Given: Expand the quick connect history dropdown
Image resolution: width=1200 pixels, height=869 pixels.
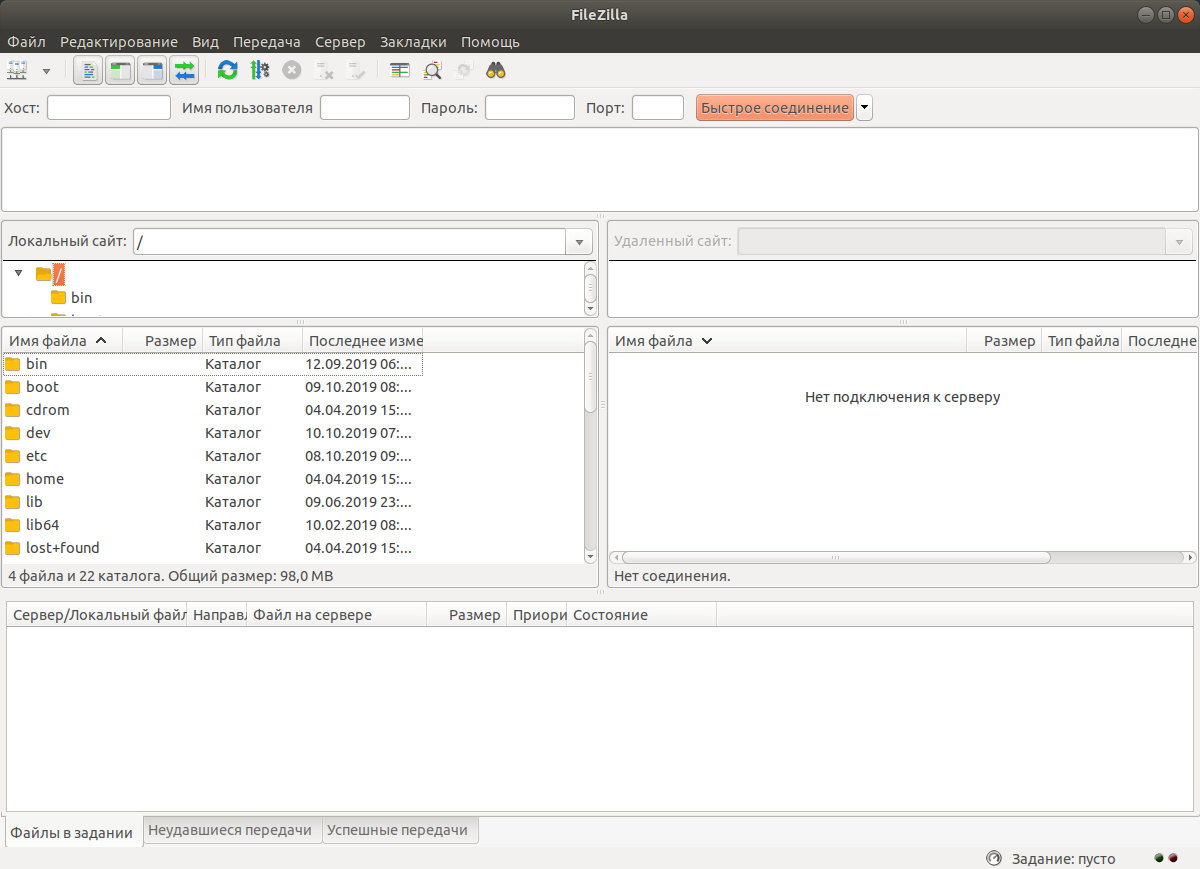Looking at the screenshot, I should tap(864, 108).
